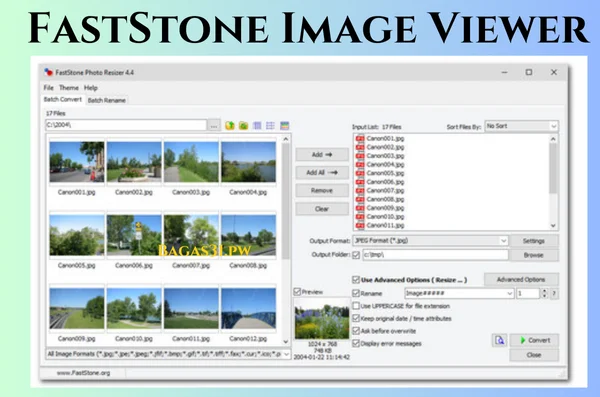
Task: Select the Canon008.jpg thumbnail
Action: pos(248,235)
